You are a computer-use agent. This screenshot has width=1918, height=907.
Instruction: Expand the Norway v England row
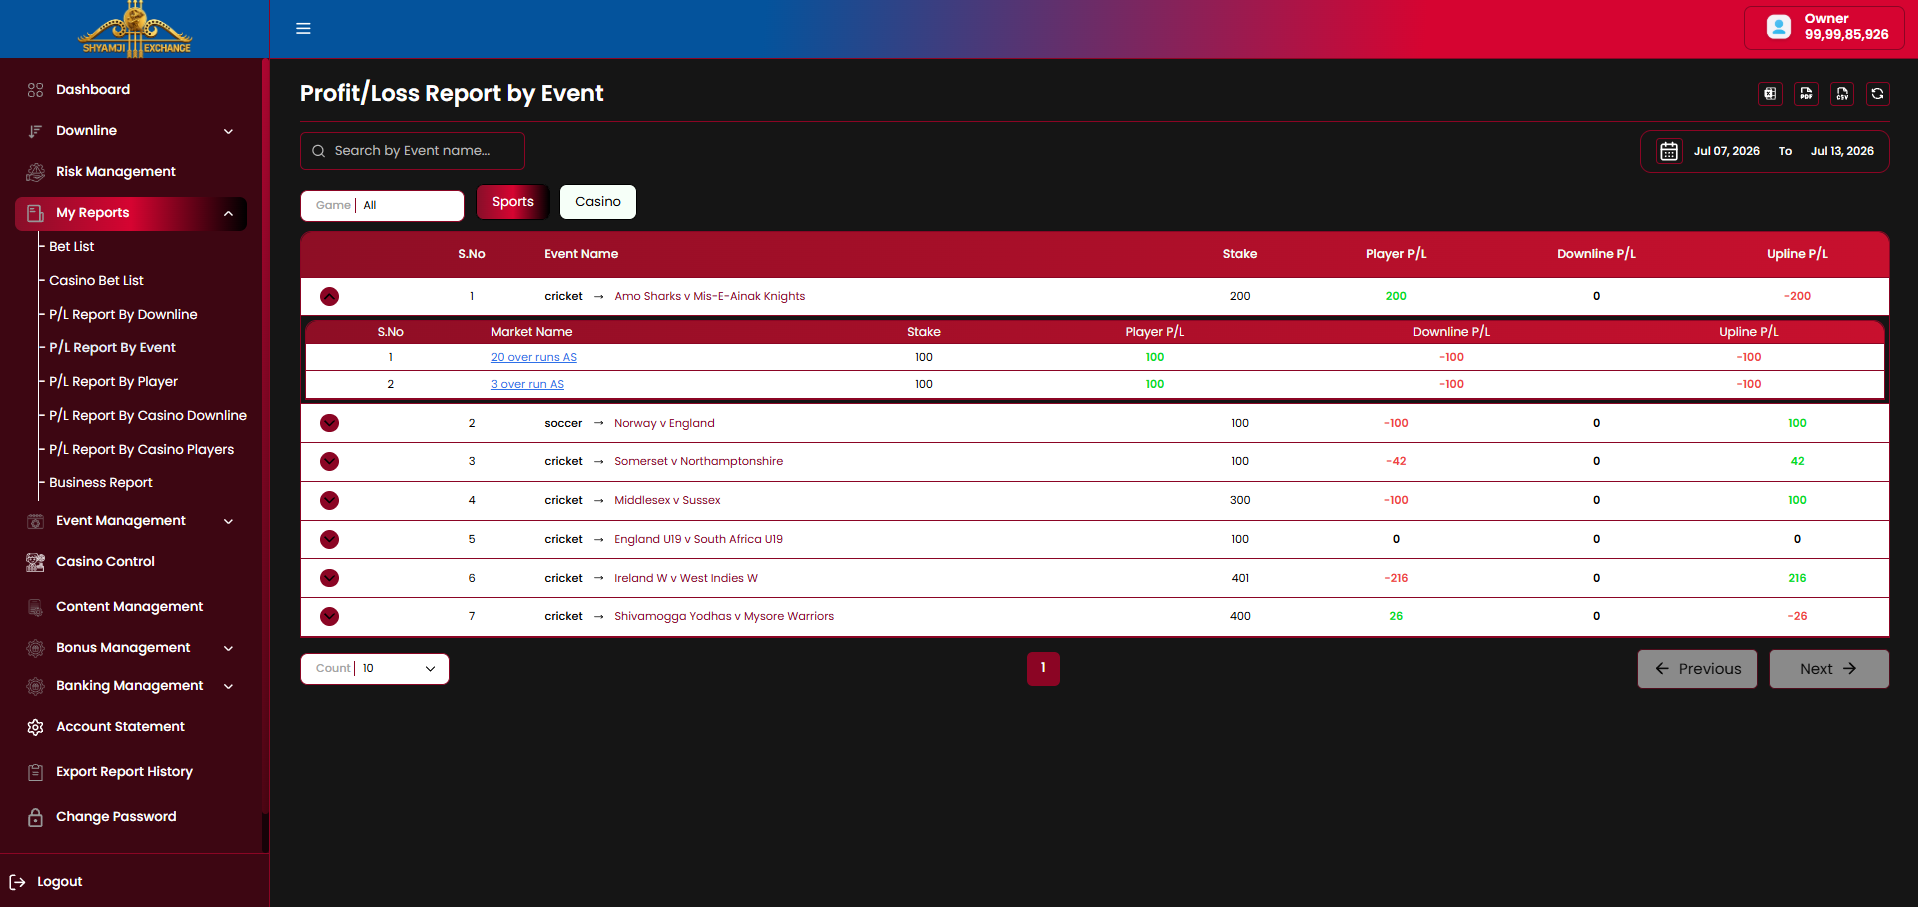pyautogui.click(x=329, y=423)
